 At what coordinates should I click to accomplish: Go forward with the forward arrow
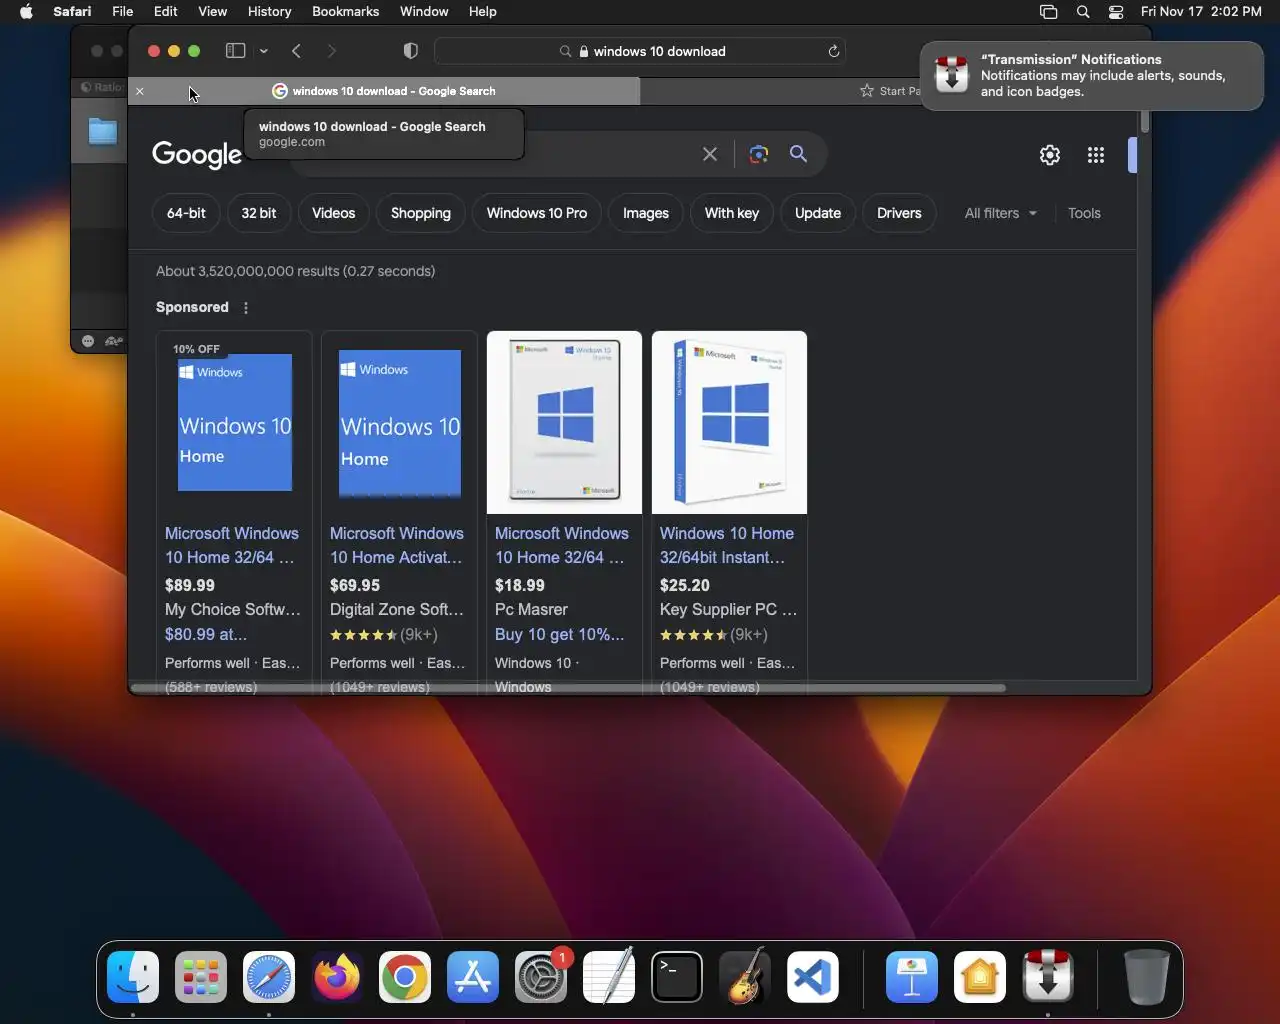coord(332,51)
